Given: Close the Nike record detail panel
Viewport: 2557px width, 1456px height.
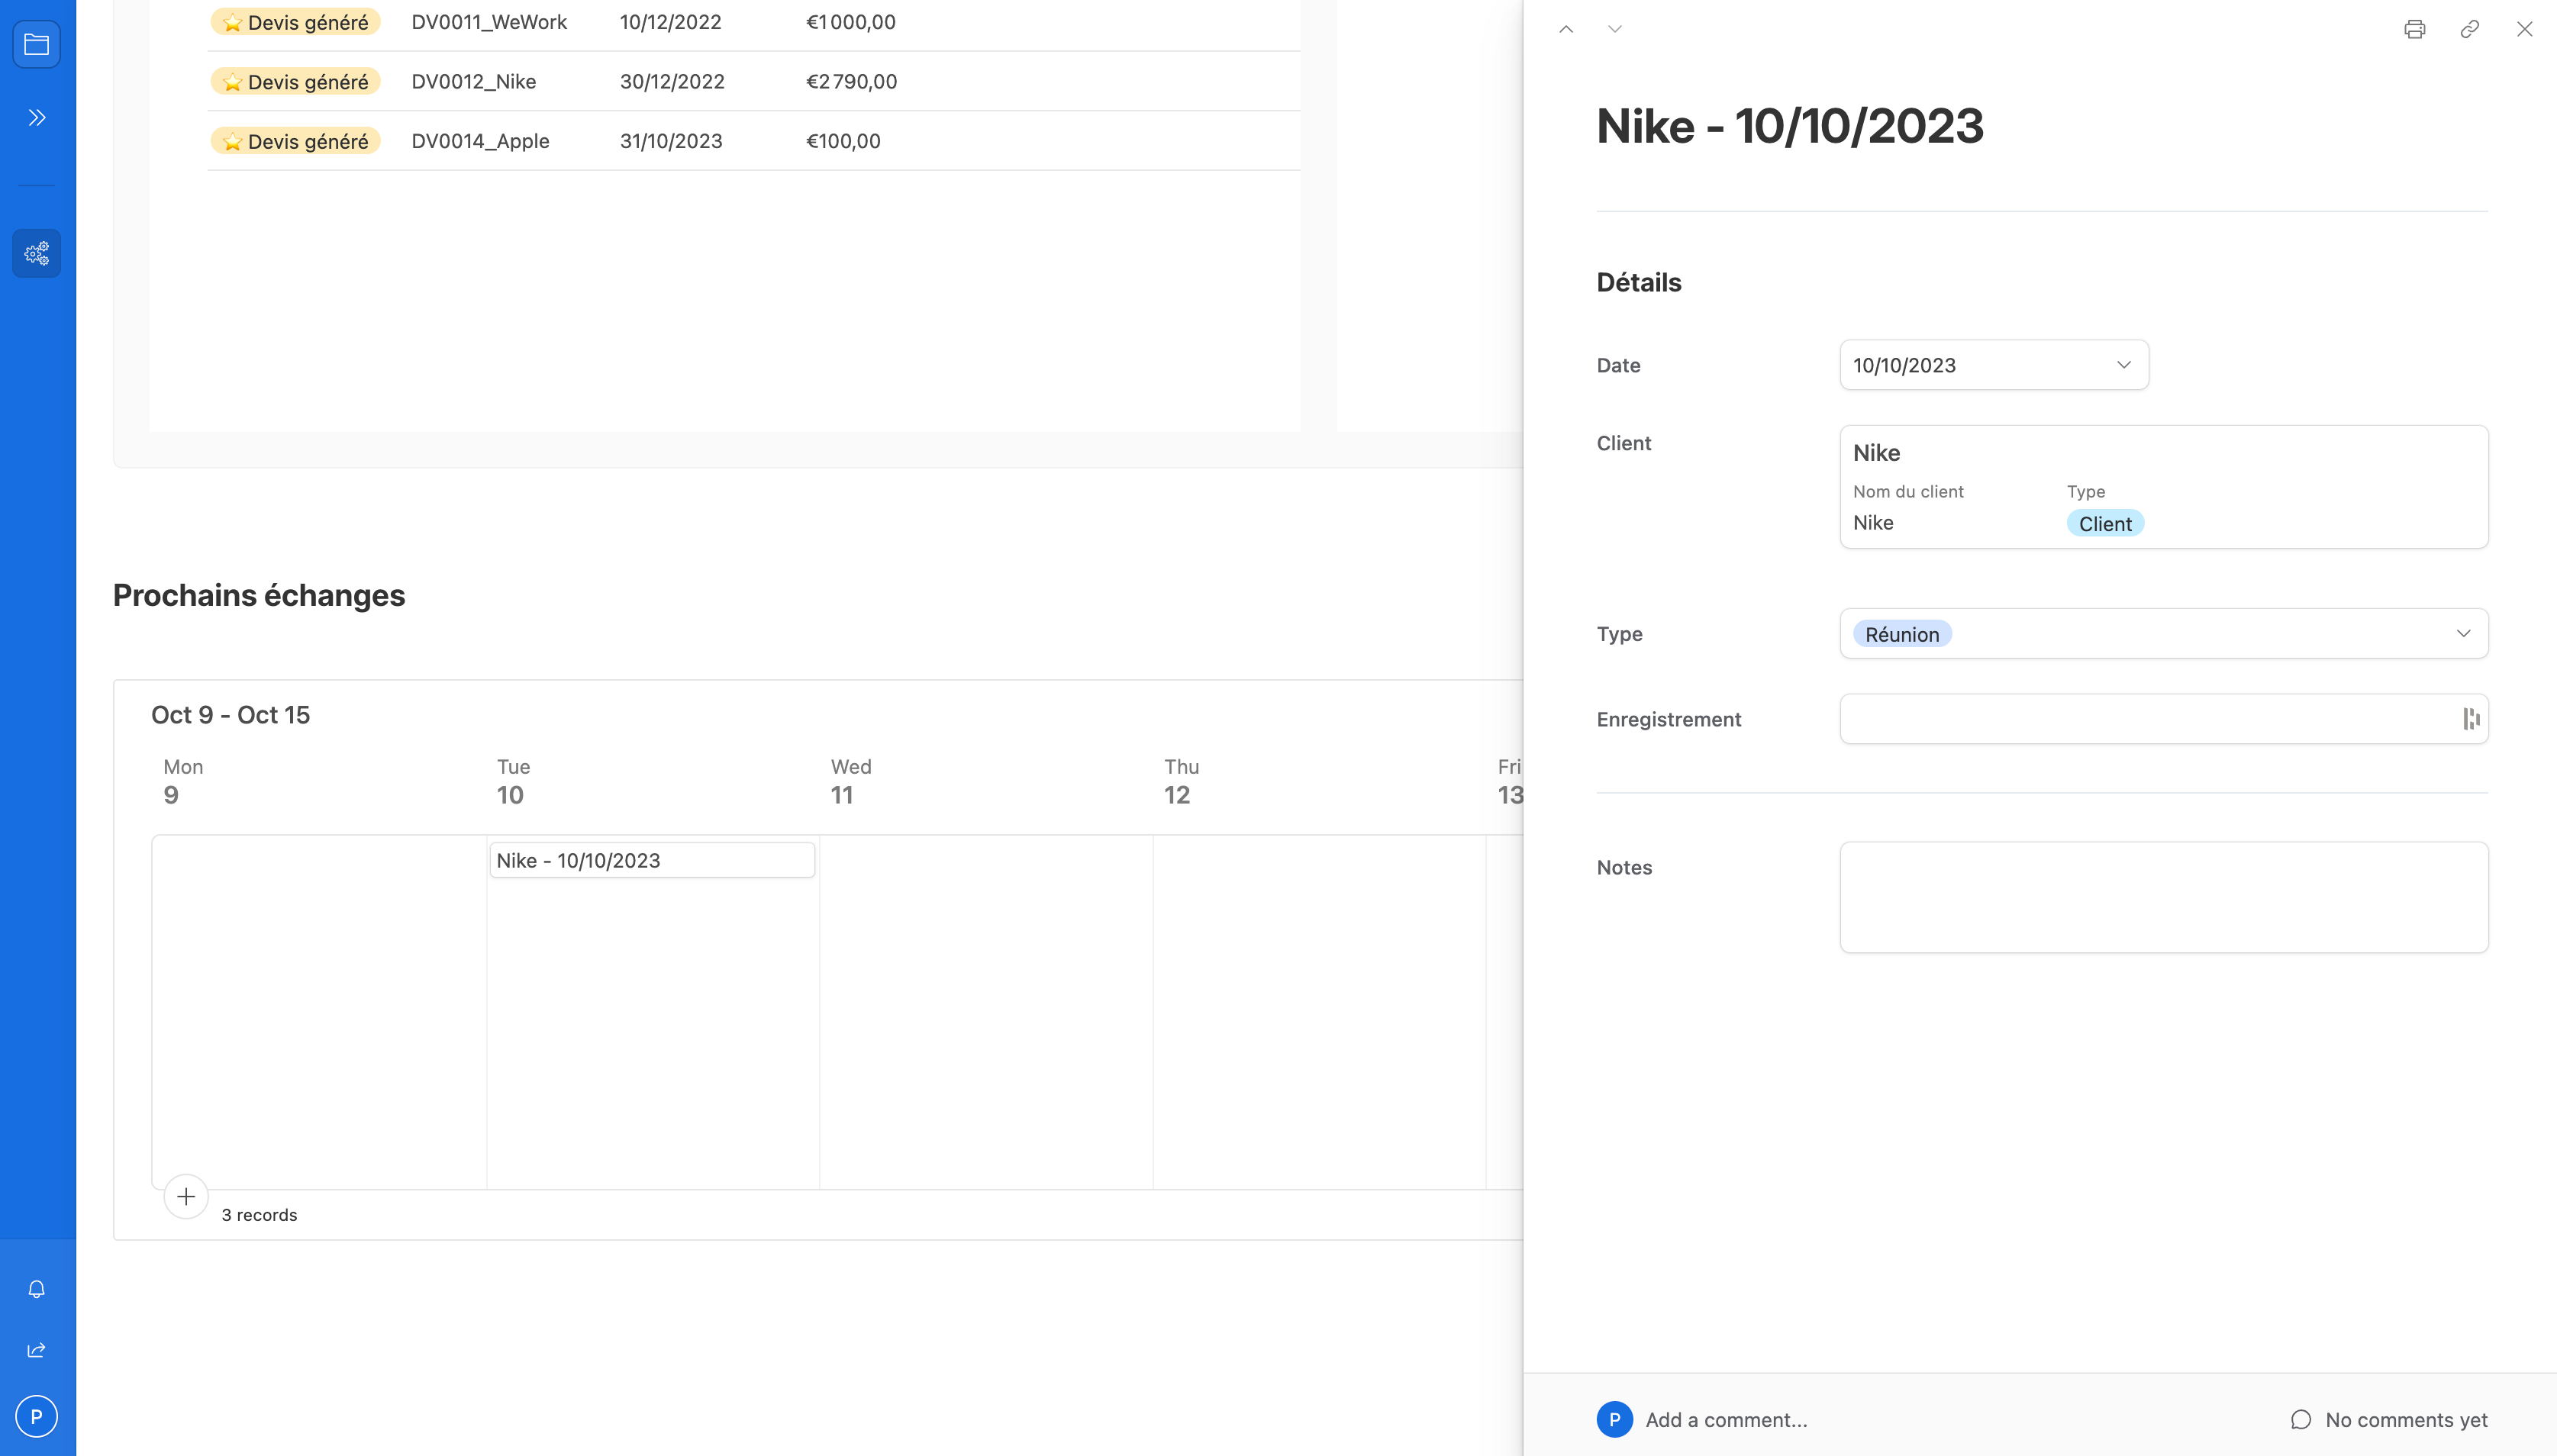Looking at the screenshot, I should coord(2524,29).
